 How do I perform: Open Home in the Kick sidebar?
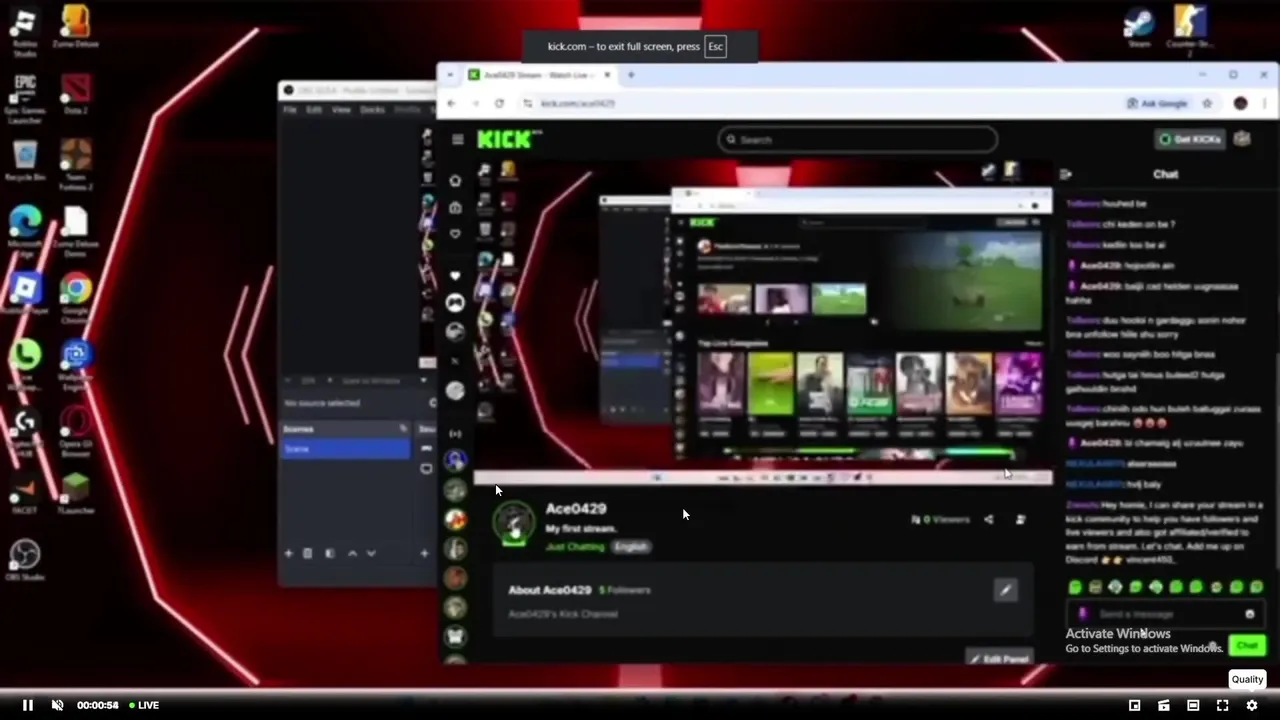[x=456, y=181]
